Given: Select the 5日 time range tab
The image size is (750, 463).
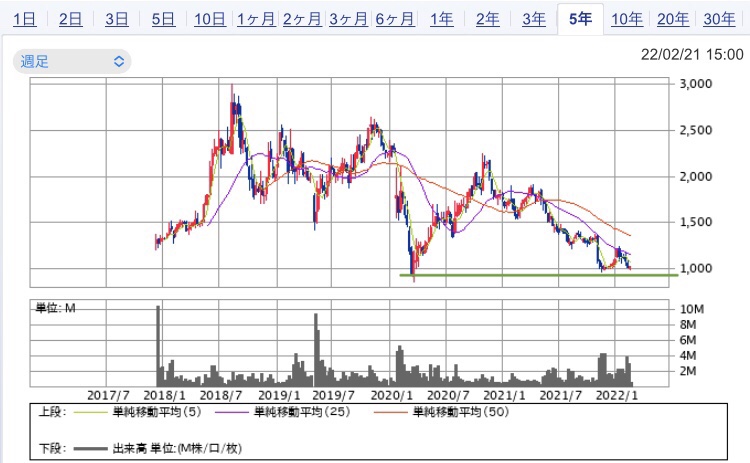Looking at the screenshot, I should 163,19.
